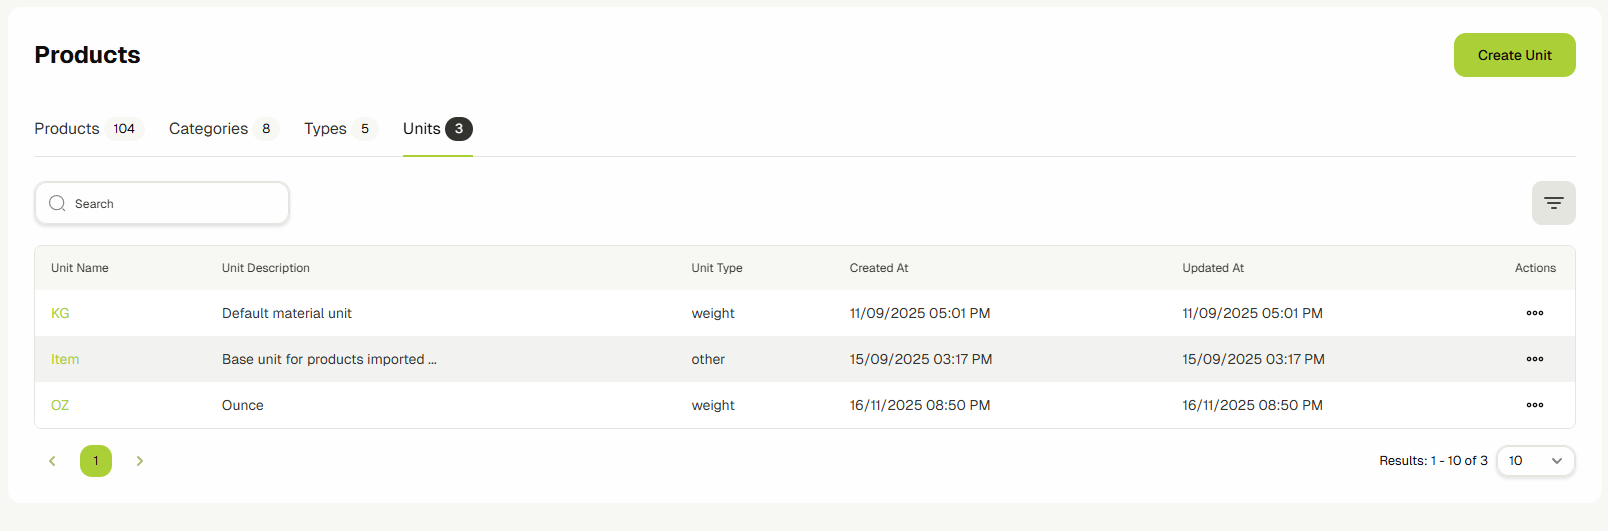Select the Units tab
The height and width of the screenshot is (531, 1608).
[422, 129]
